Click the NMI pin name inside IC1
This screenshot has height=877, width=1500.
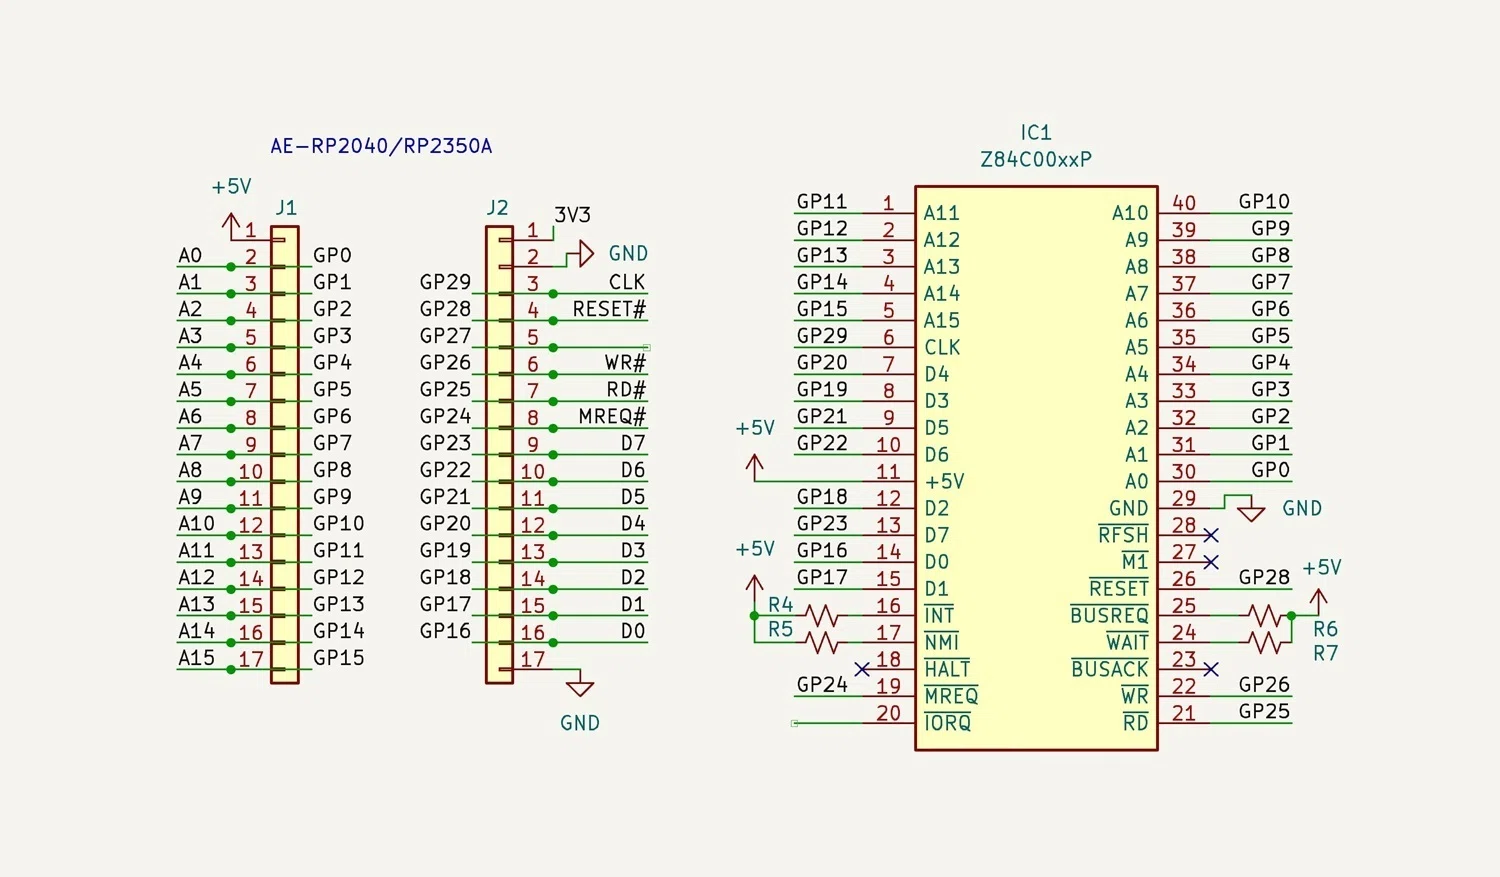pyautogui.click(x=941, y=642)
